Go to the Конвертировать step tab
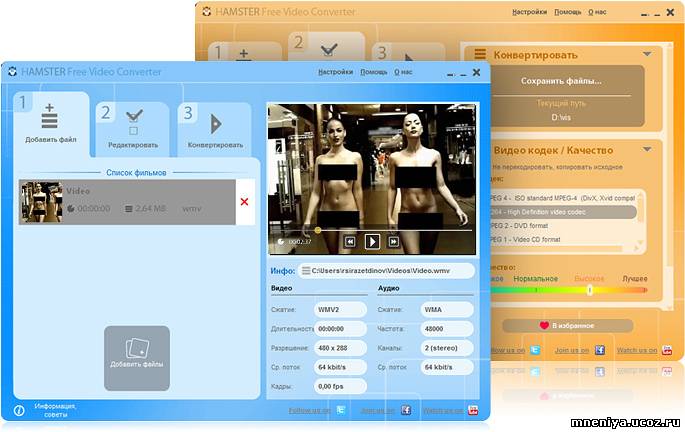Screen dimensions: 685x432 point(215,129)
